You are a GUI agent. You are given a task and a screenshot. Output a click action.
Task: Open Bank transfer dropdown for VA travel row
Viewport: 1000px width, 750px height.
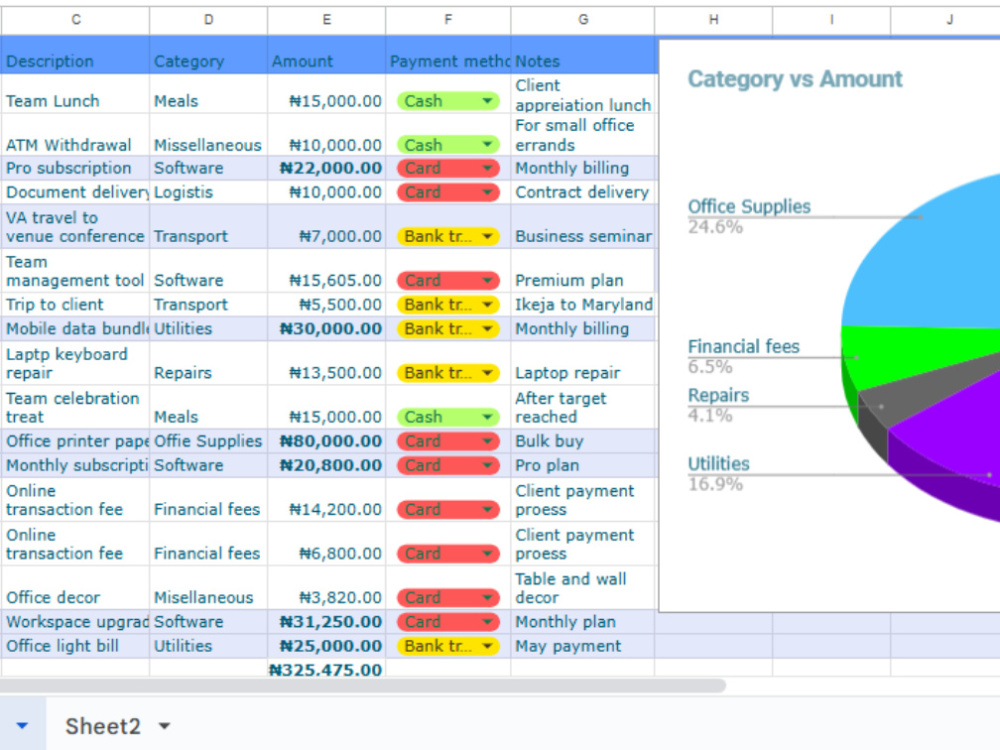448,236
